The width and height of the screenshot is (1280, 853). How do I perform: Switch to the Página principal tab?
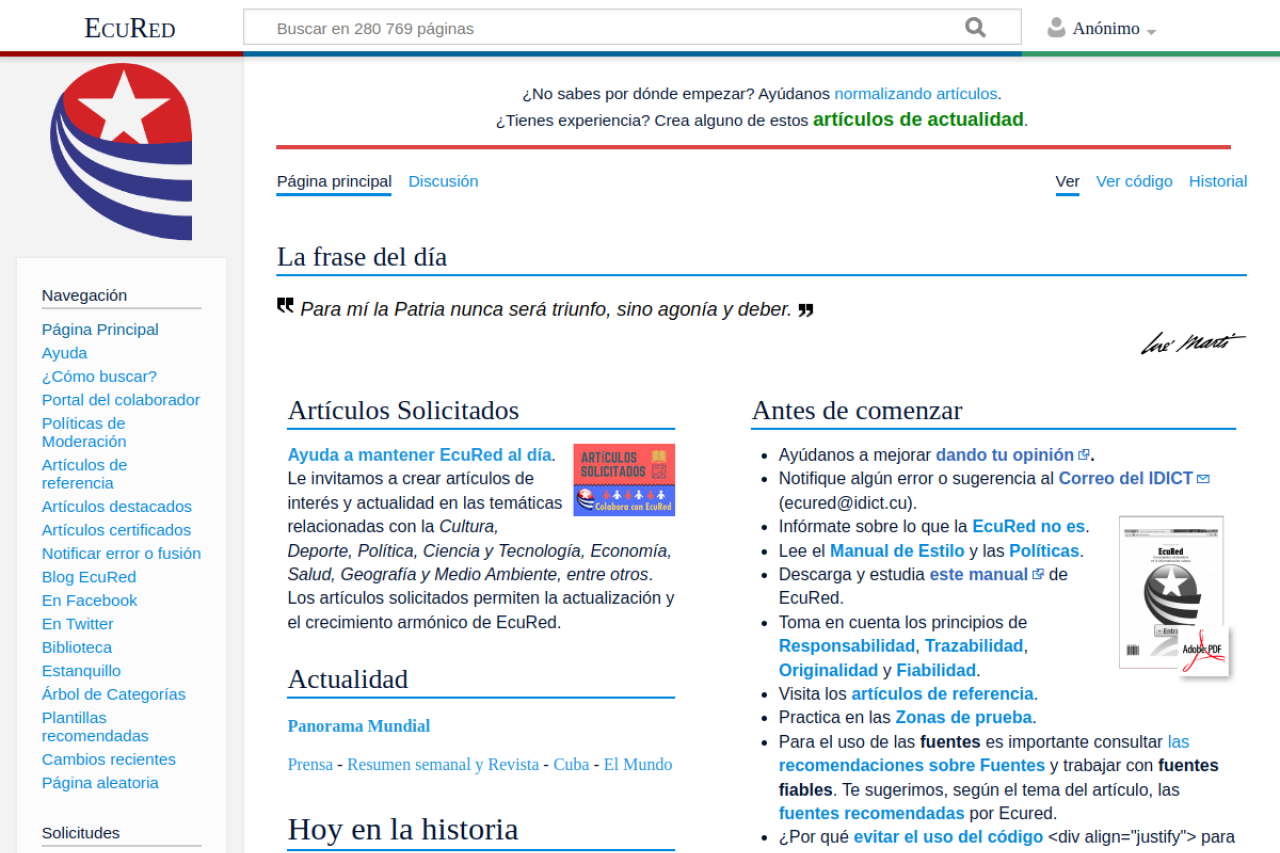tap(334, 181)
